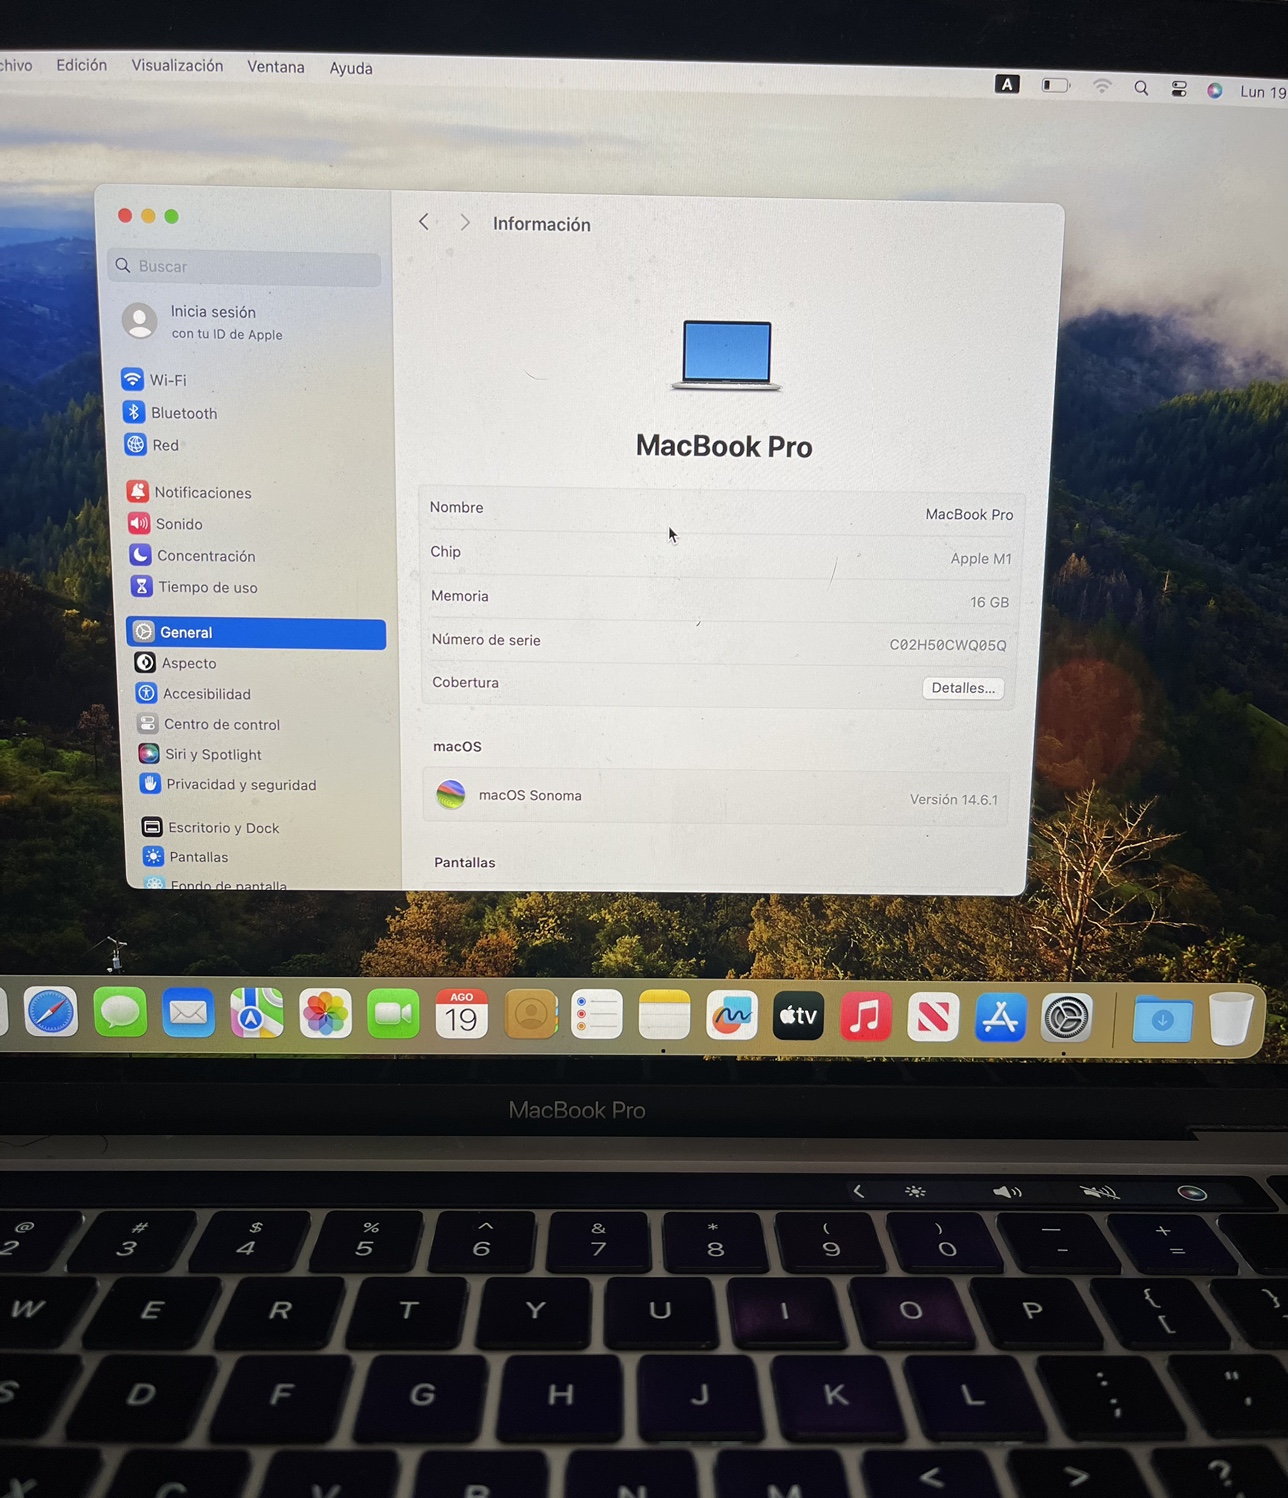Click the 16 GB memory value

pyautogui.click(x=989, y=602)
